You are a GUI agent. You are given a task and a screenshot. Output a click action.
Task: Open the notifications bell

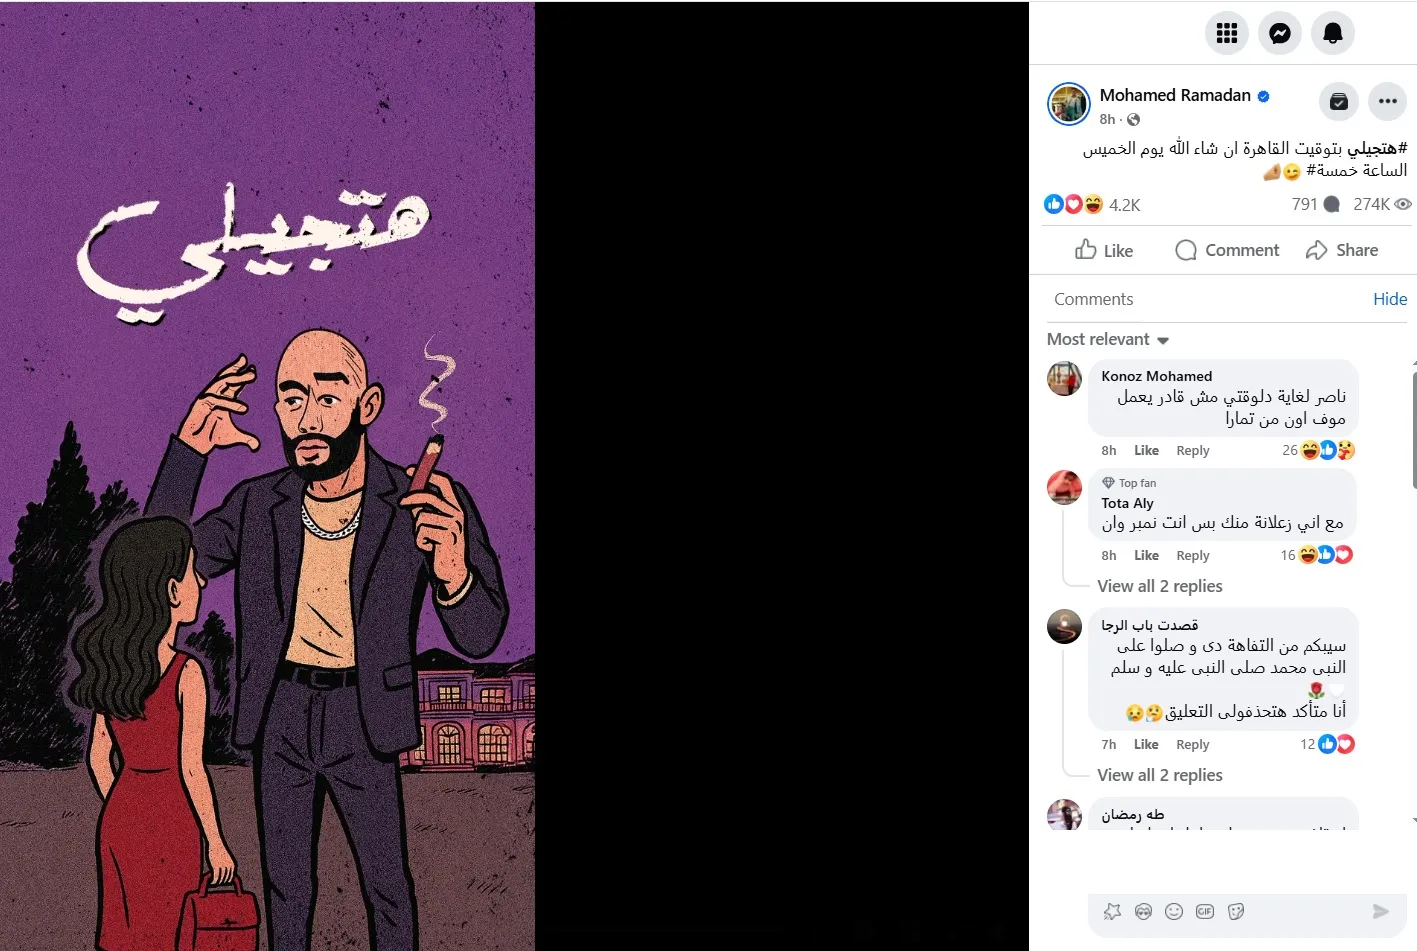pyautogui.click(x=1333, y=33)
